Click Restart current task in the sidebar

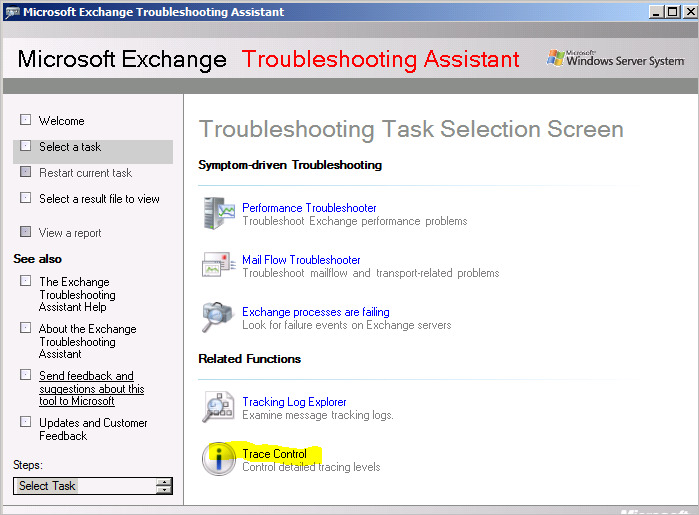point(85,173)
